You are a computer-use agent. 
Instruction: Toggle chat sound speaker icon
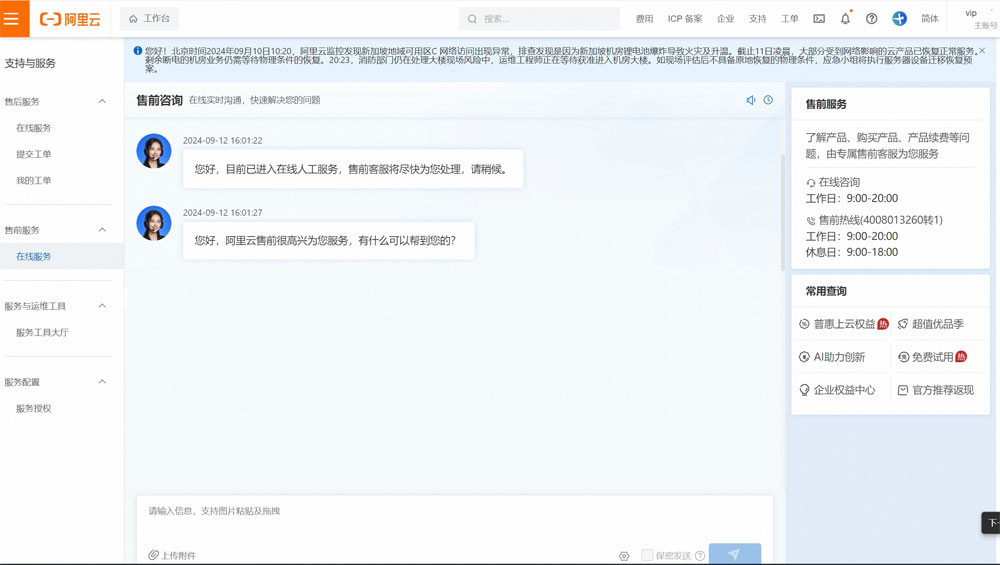point(751,100)
